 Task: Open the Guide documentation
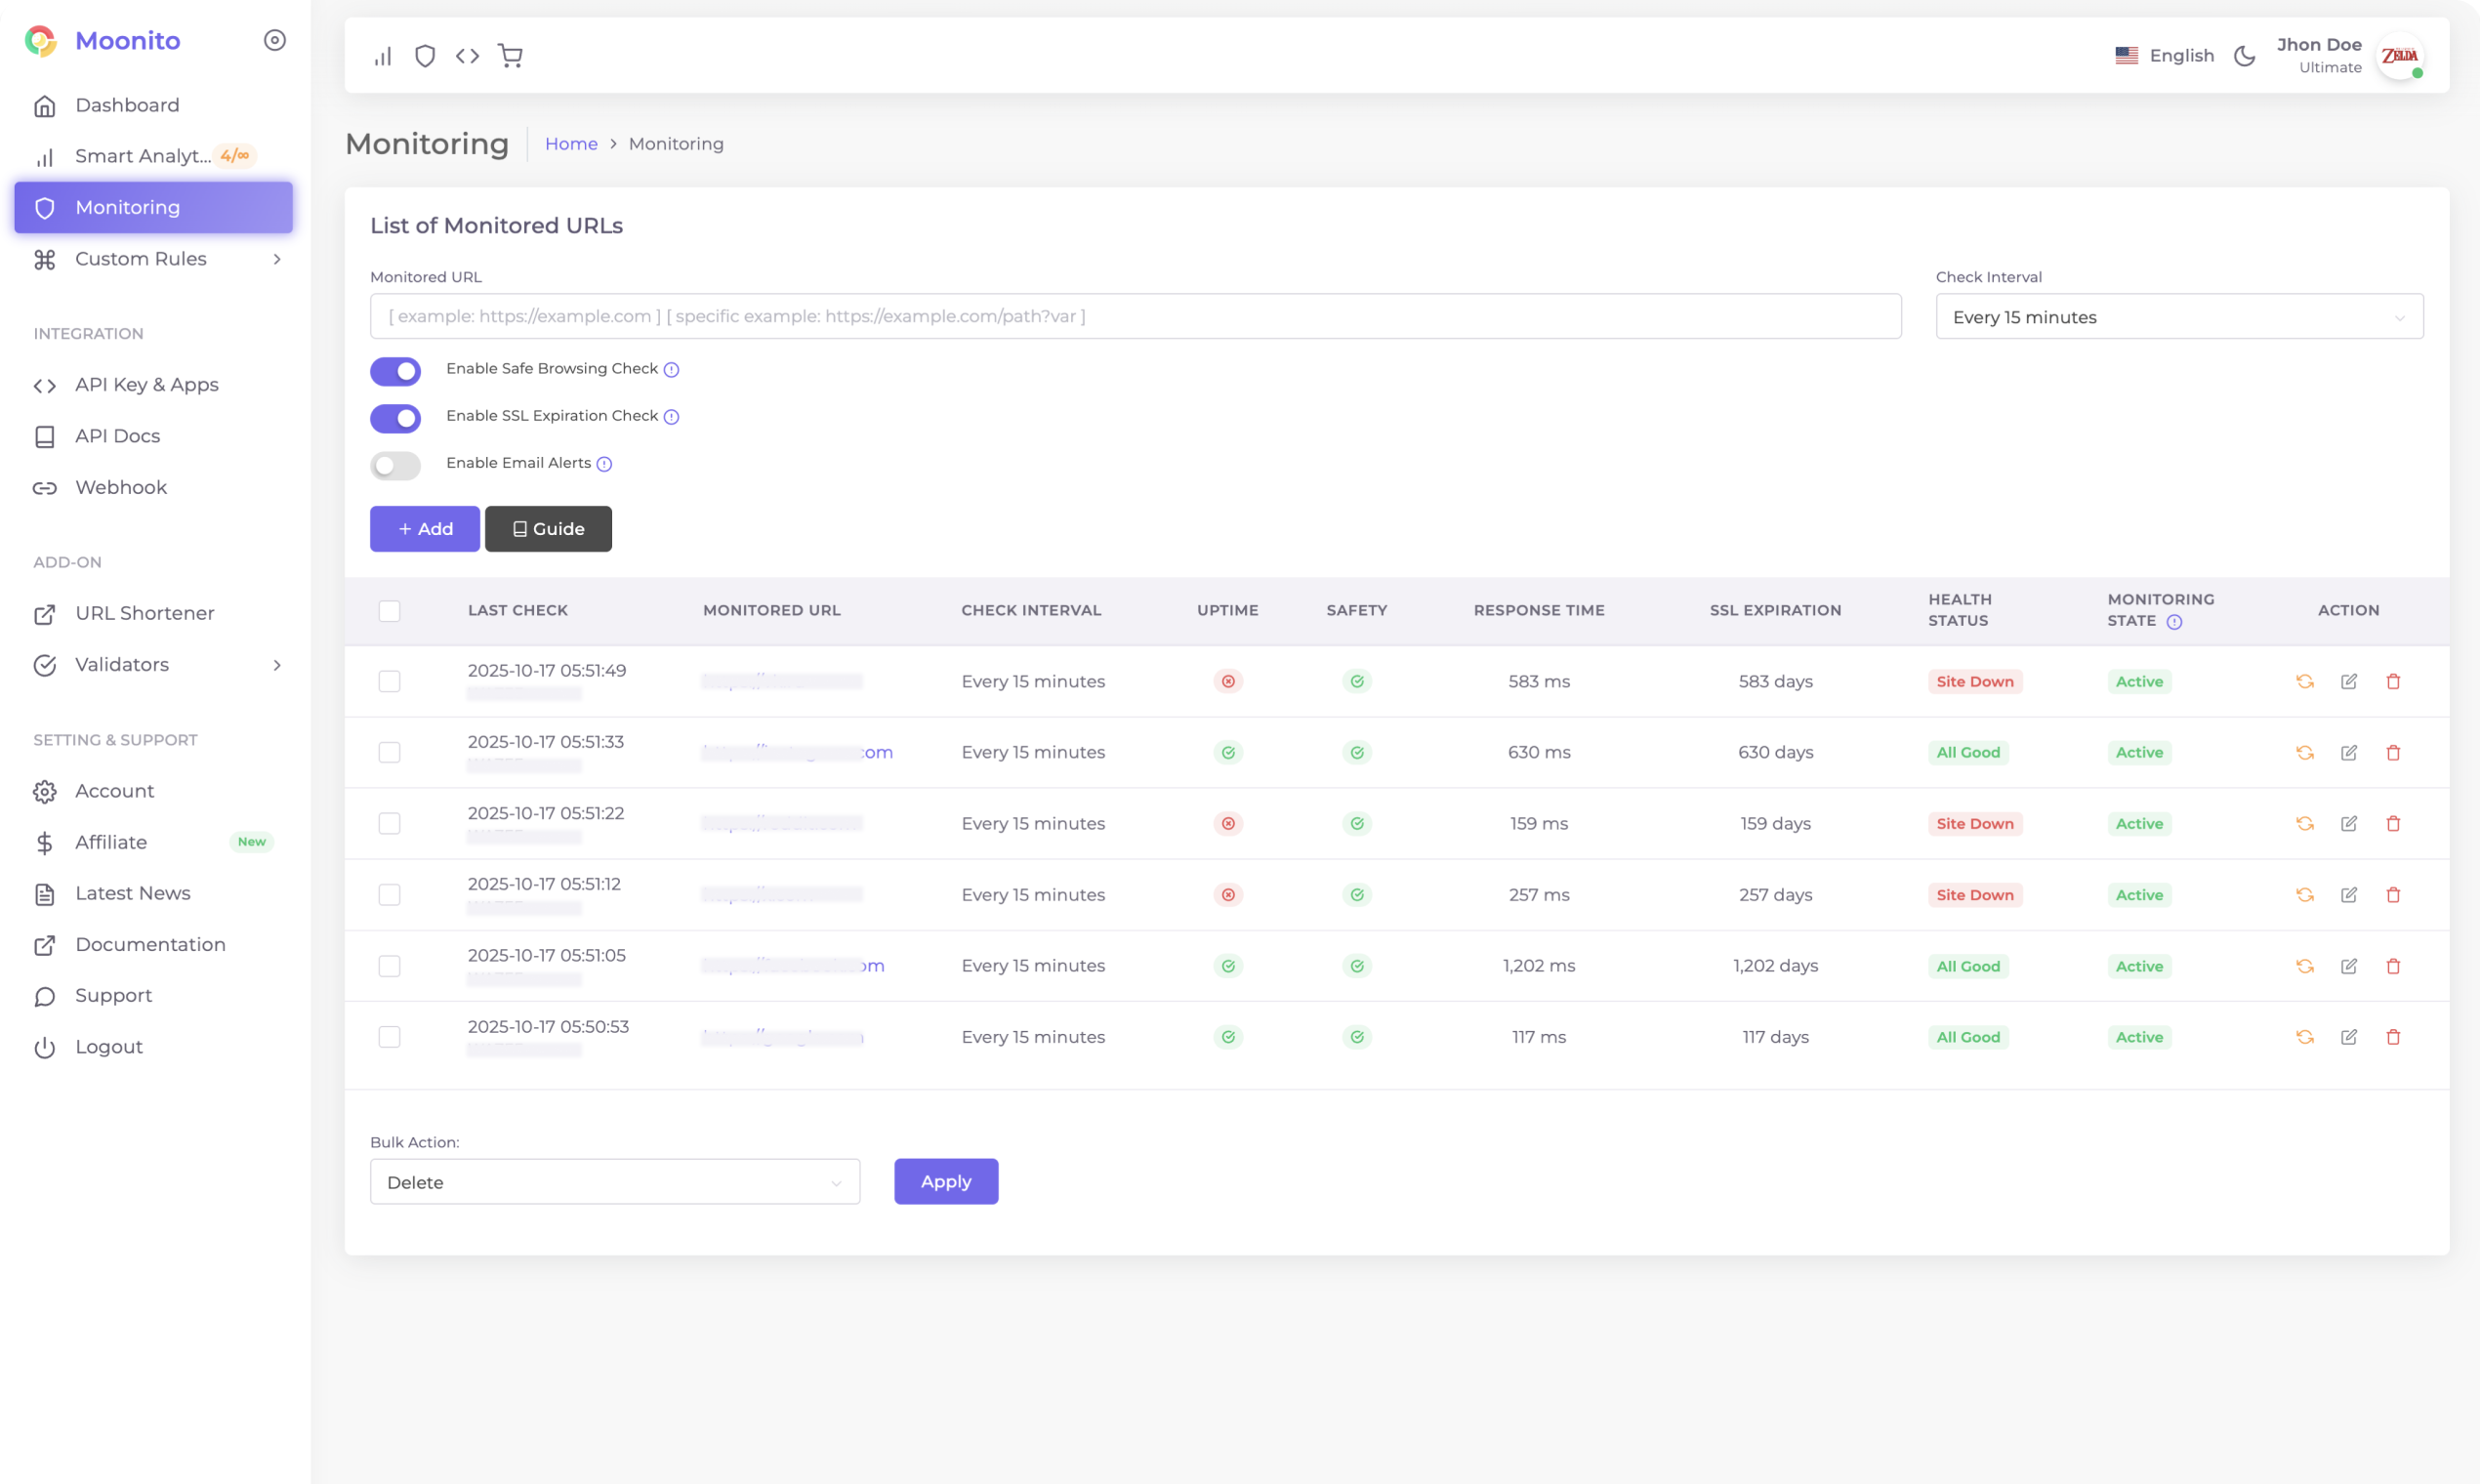548,528
